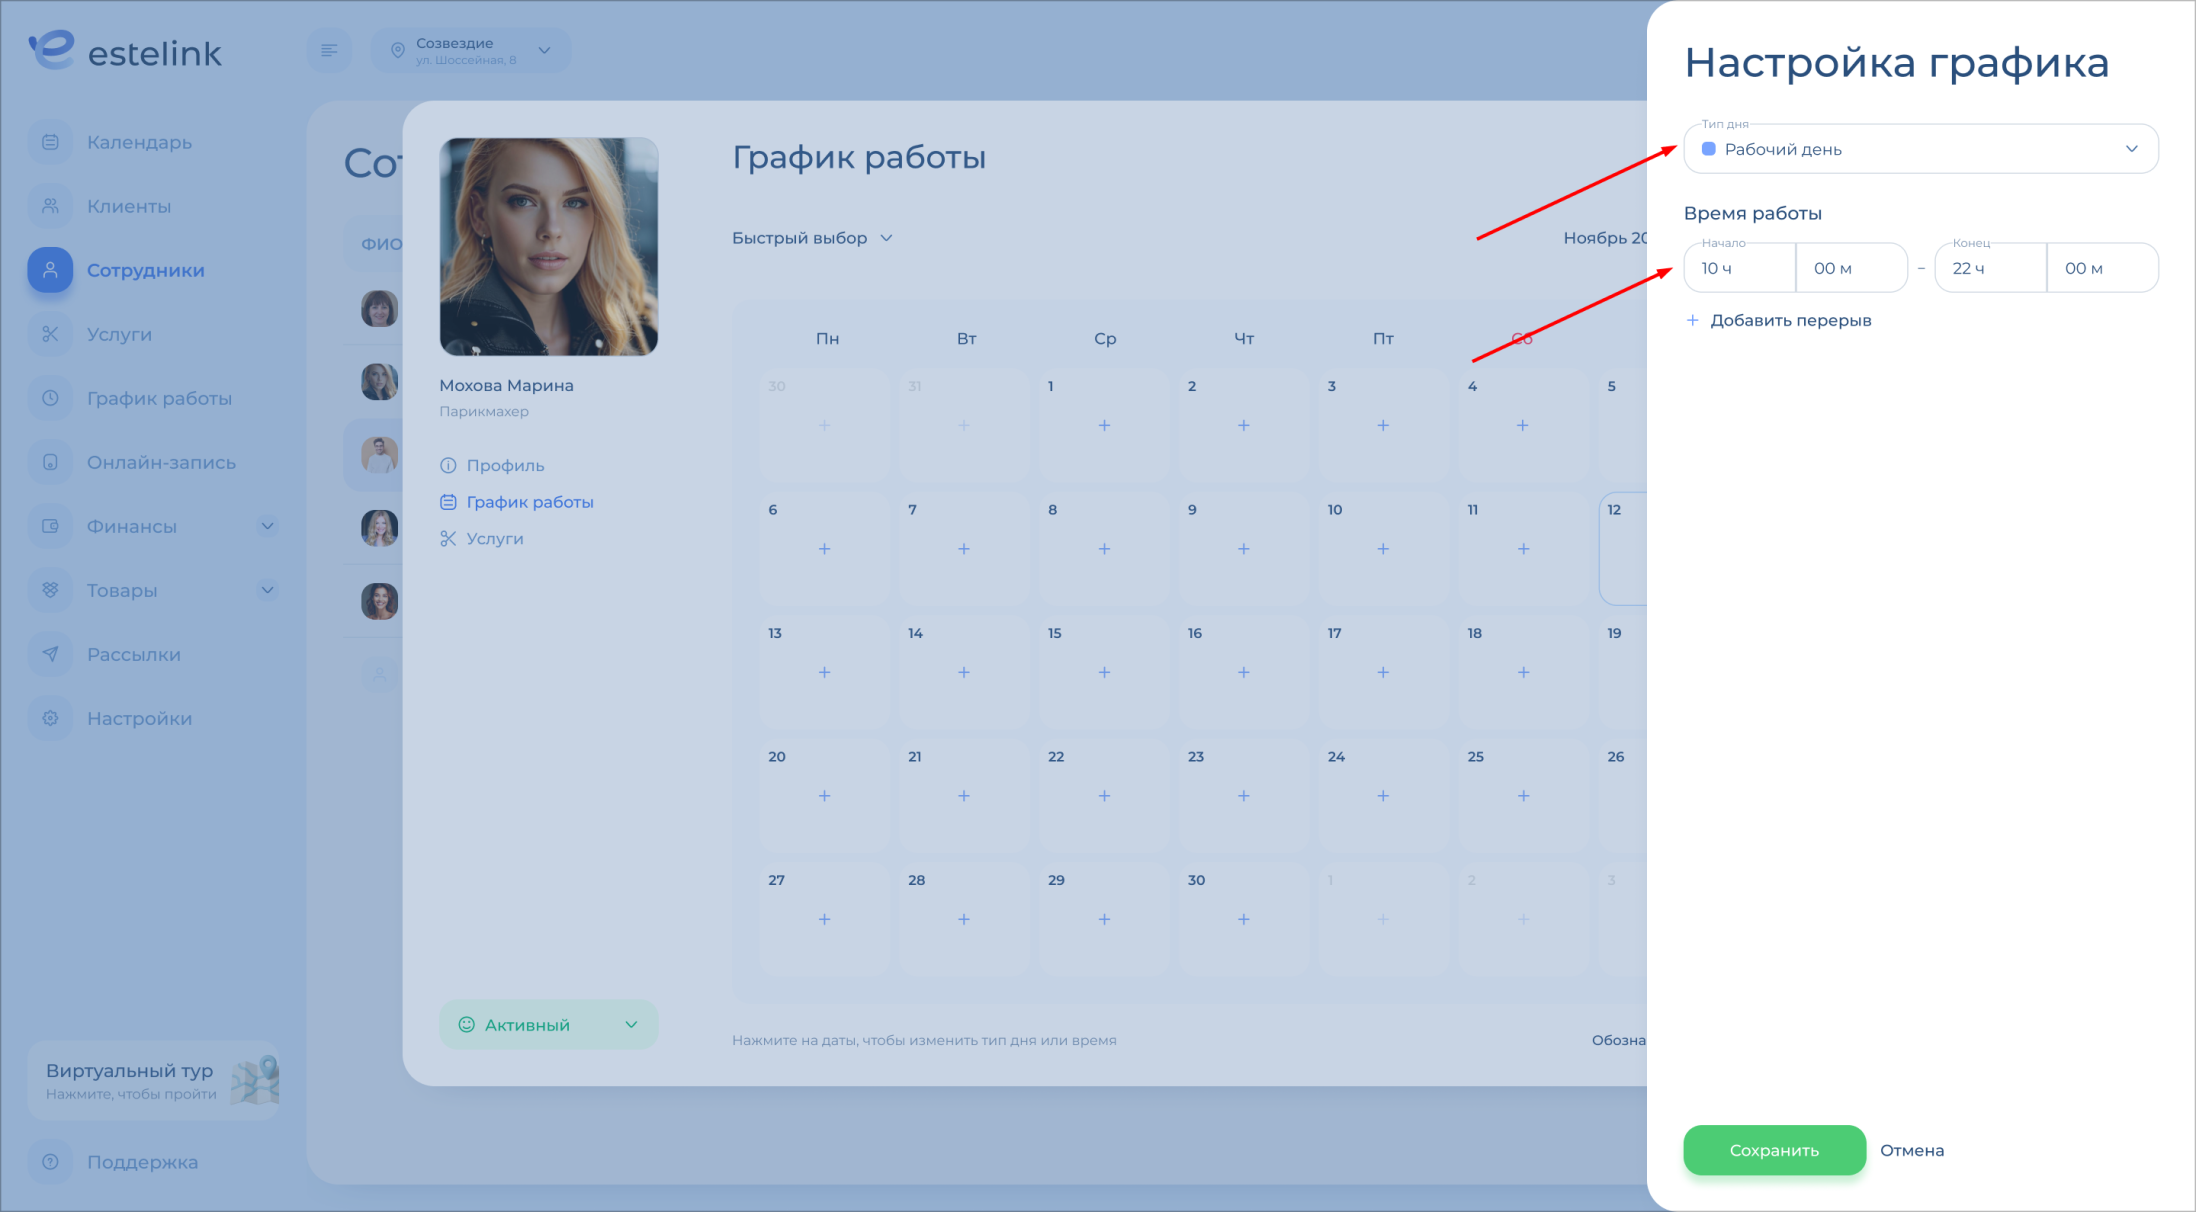This screenshot has width=2196, height=1212.
Task: Open the Быстрый выбор dropdown
Action: pos(812,238)
